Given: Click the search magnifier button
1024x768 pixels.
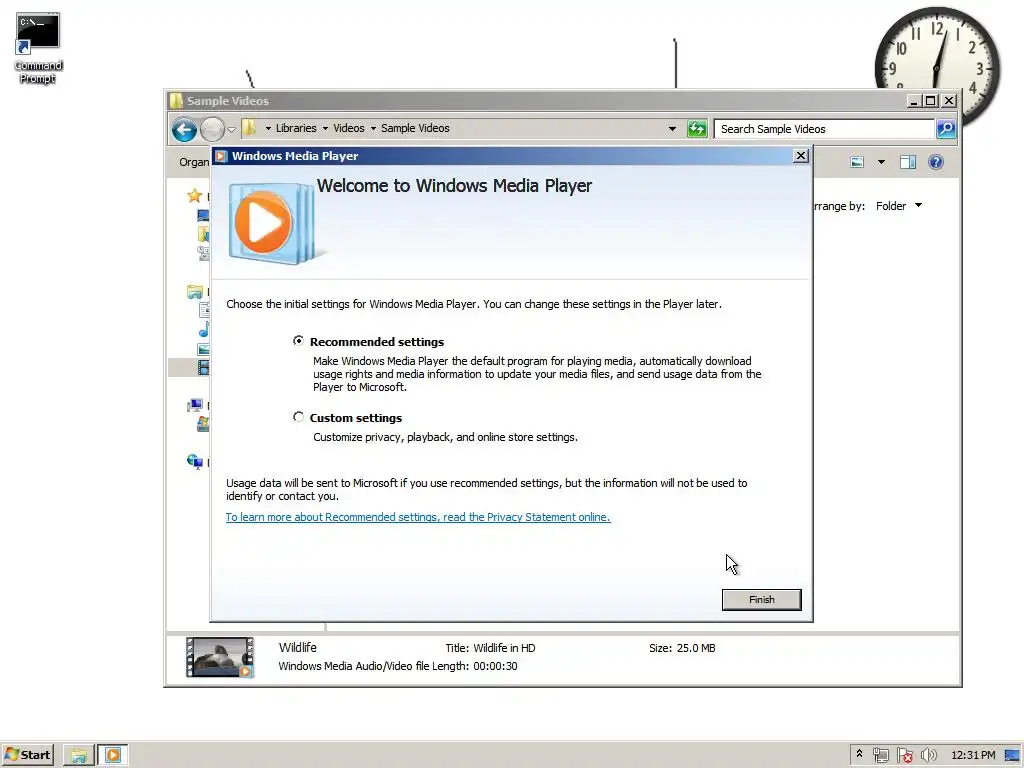Looking at the screenshot, I should [946, 129].
